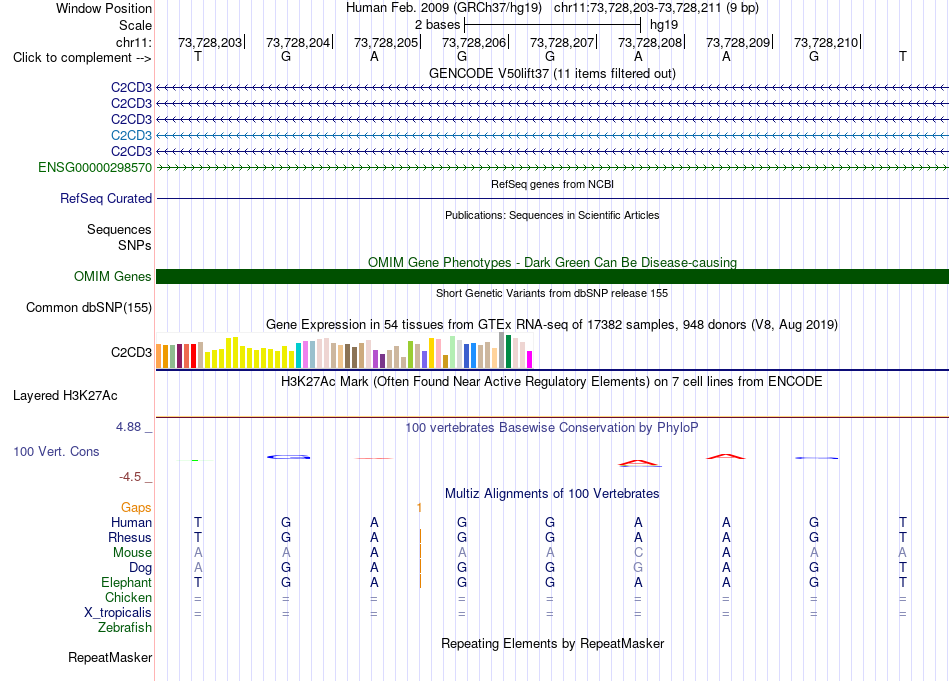Image resolution: width=950 pixels, height=681 pixels.
Task: Open the Layered H3K27Ac track label
Action: pyautogui.click(x=65, y=396)
